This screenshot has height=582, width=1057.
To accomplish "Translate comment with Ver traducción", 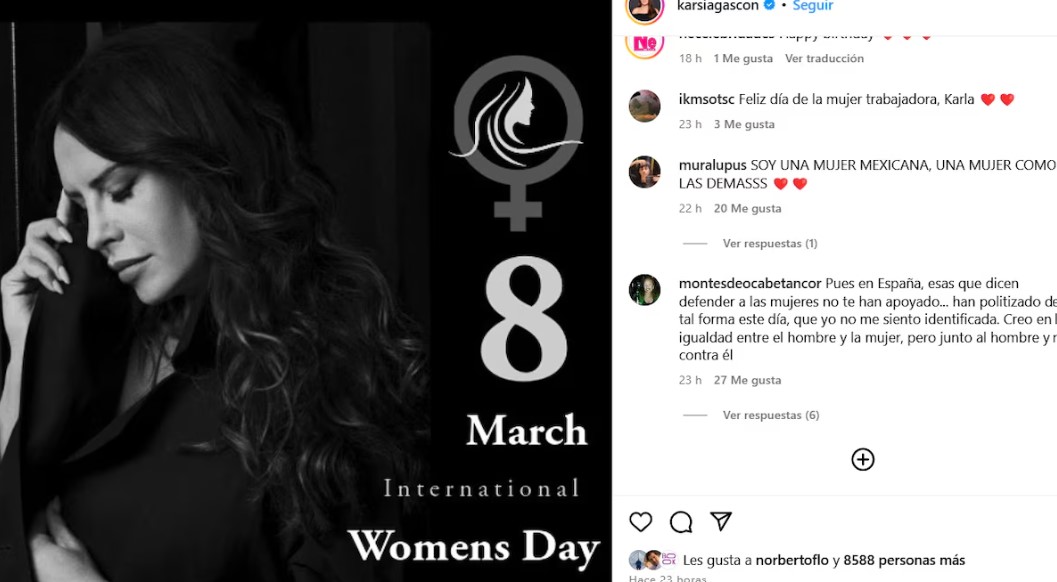I will (824, 59).
